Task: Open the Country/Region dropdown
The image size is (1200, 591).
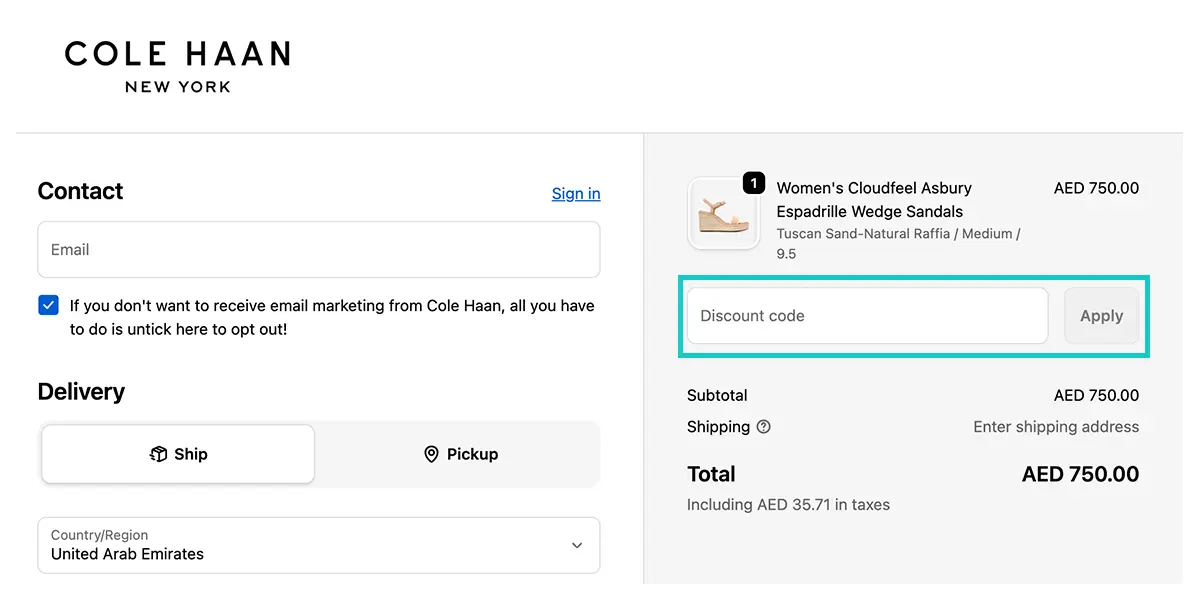Action: coord(319,545)
